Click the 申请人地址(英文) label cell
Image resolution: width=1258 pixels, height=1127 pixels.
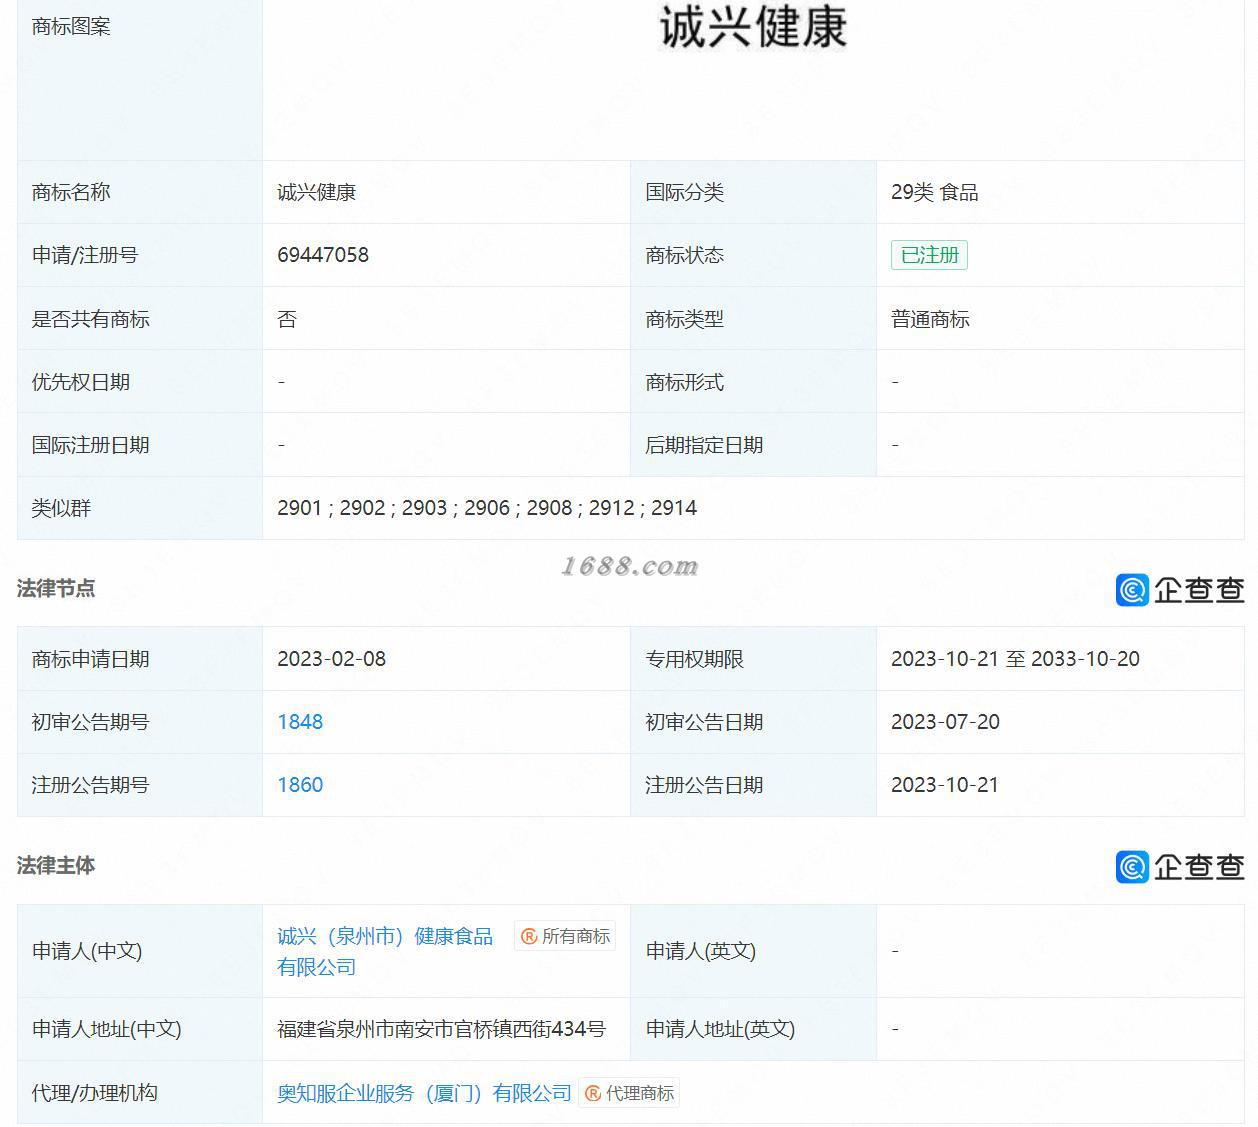pyautogui.click(x=754, y=1029)
